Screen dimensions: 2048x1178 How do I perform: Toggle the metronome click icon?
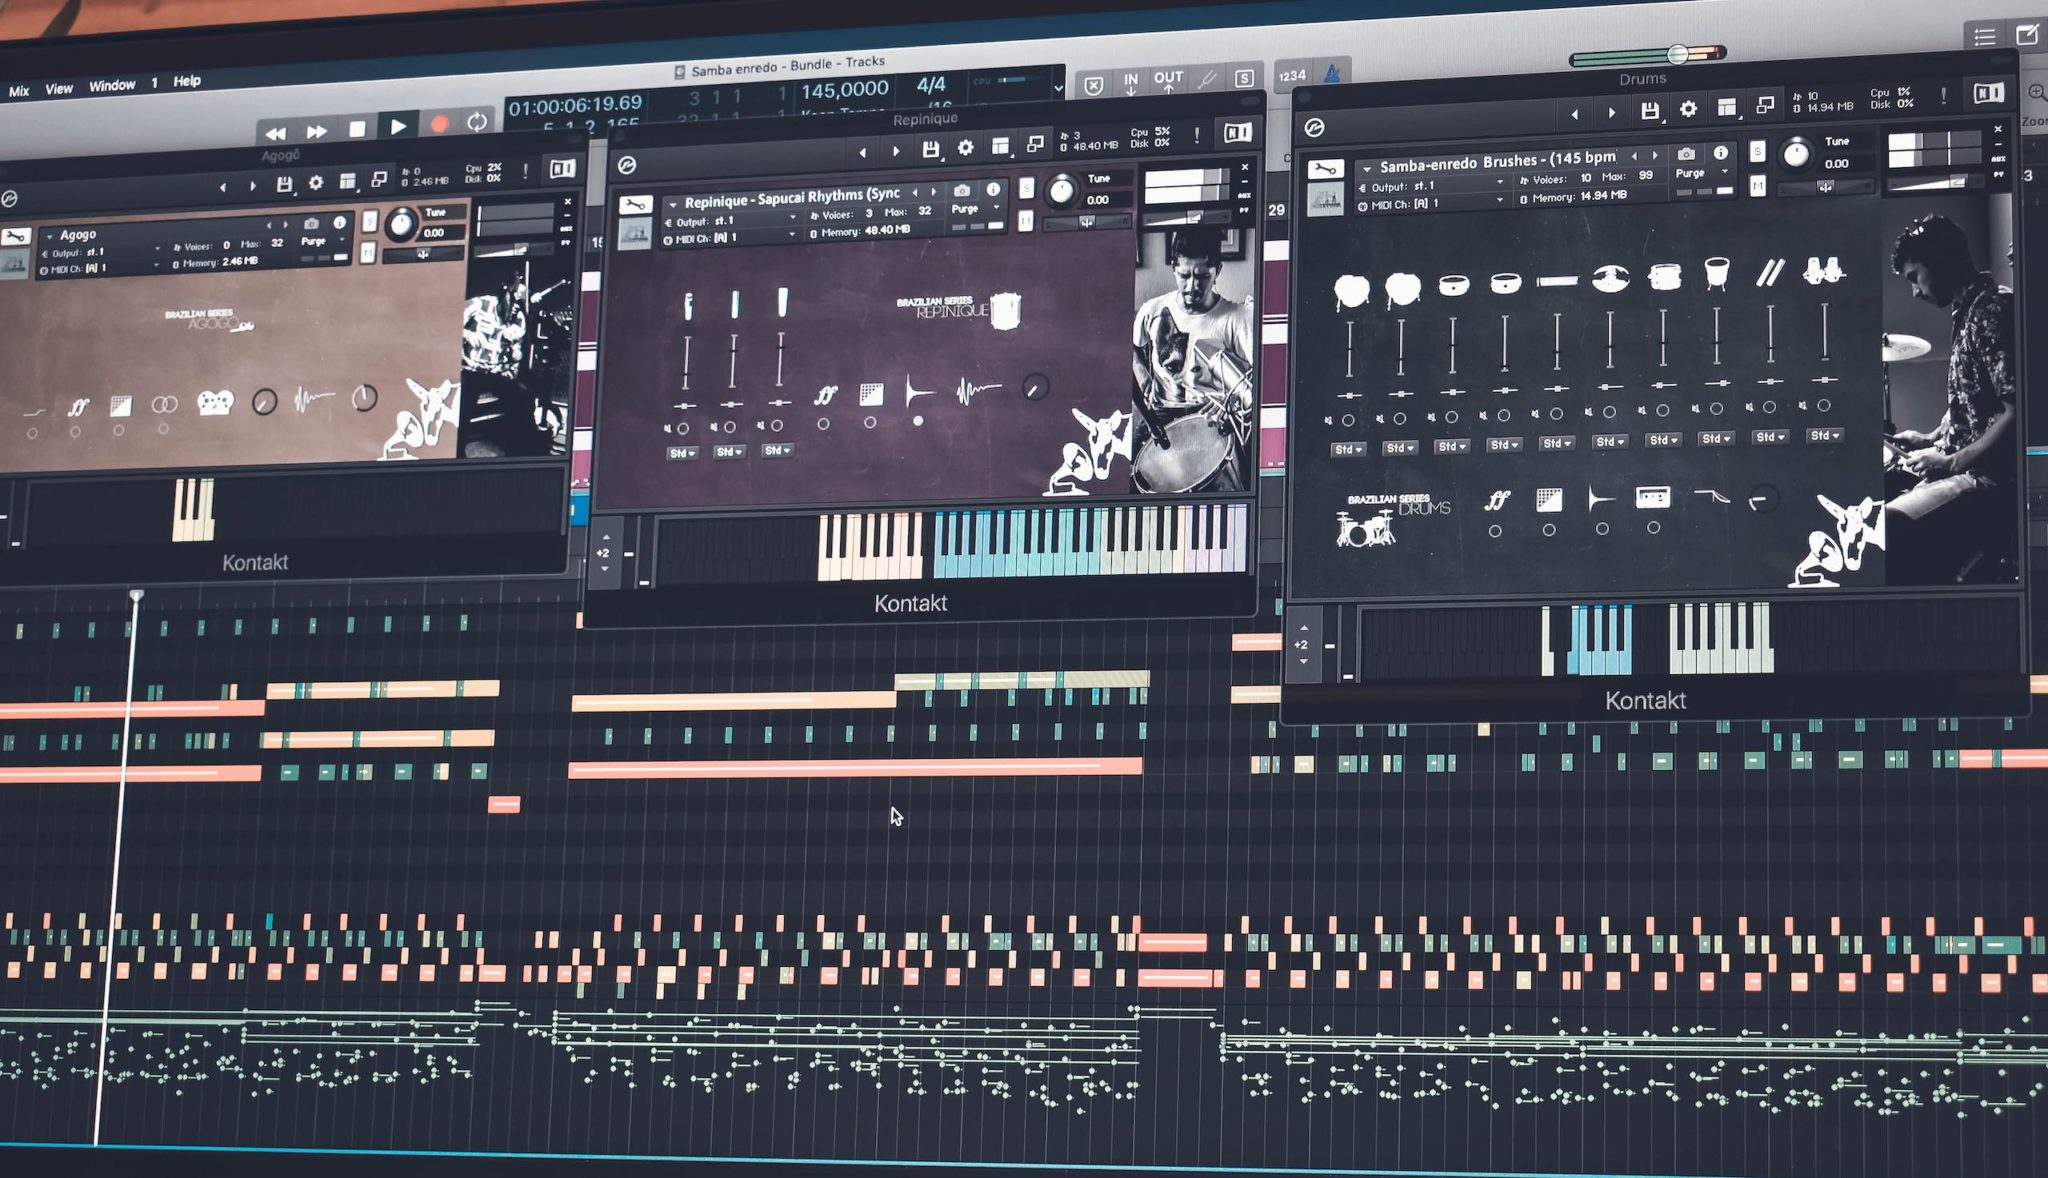1332,73
